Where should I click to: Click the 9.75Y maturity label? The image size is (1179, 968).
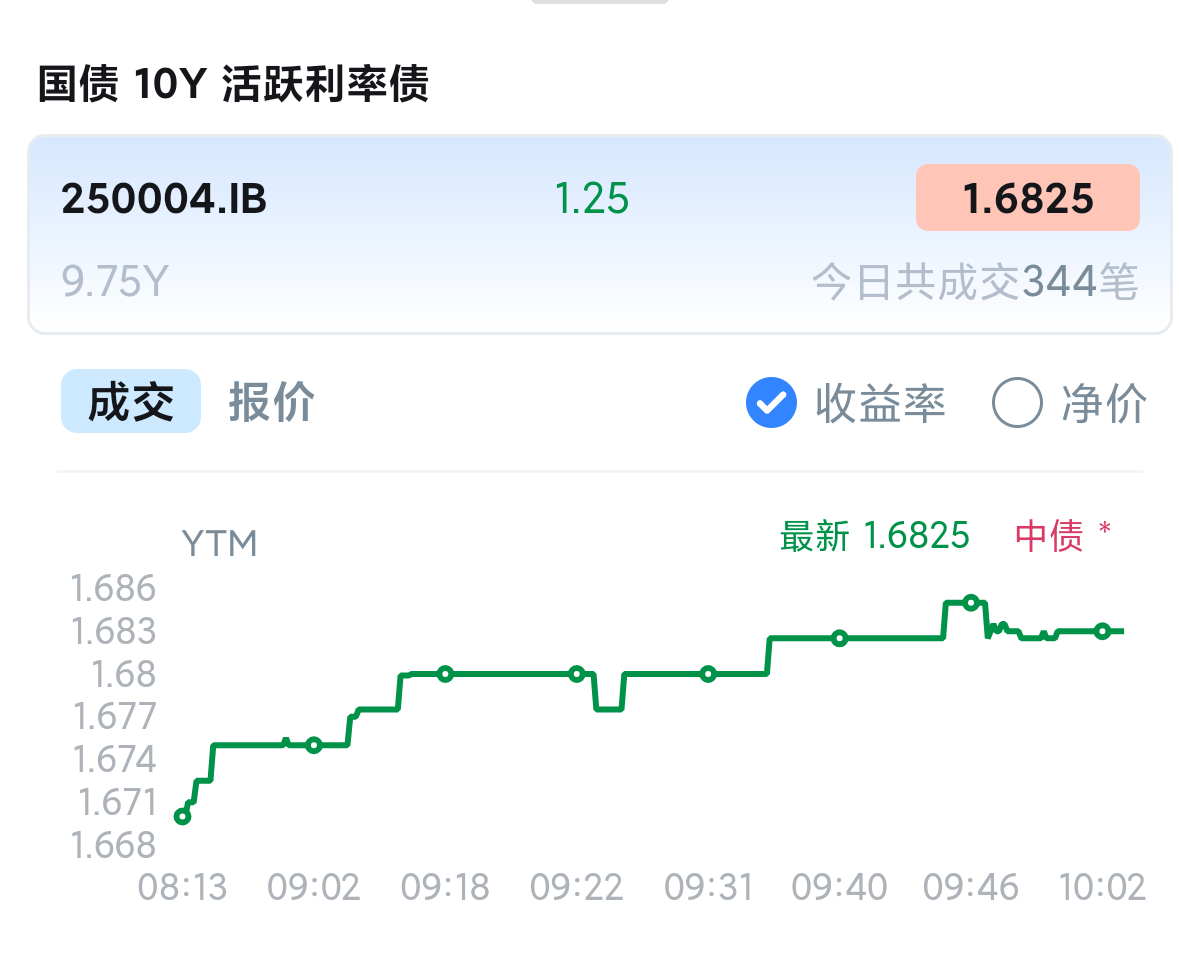point(115,282)
